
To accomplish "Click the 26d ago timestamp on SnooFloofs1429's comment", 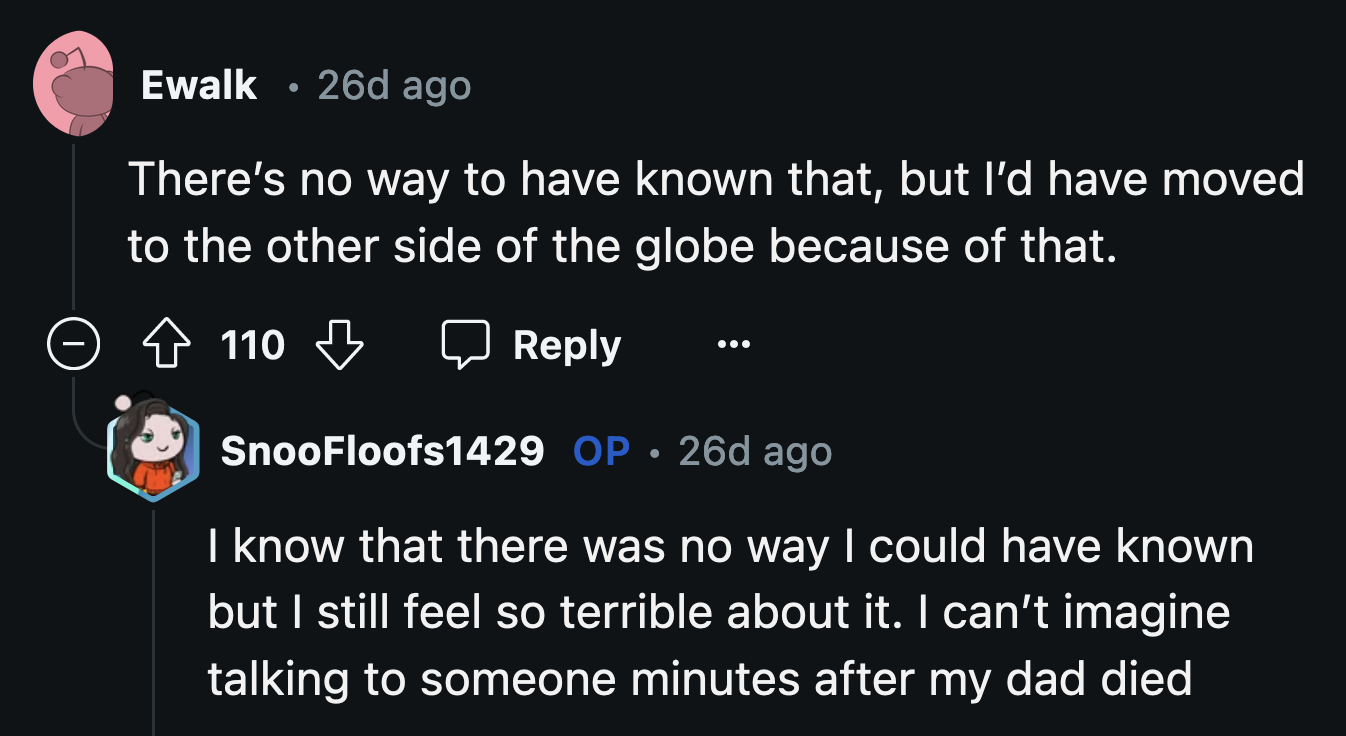I will click(755, 452).
